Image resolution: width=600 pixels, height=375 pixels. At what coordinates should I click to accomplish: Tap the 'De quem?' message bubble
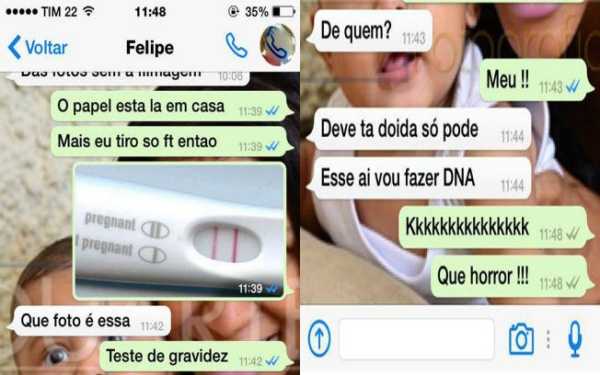pyautogui.click(x=371, y=31)
